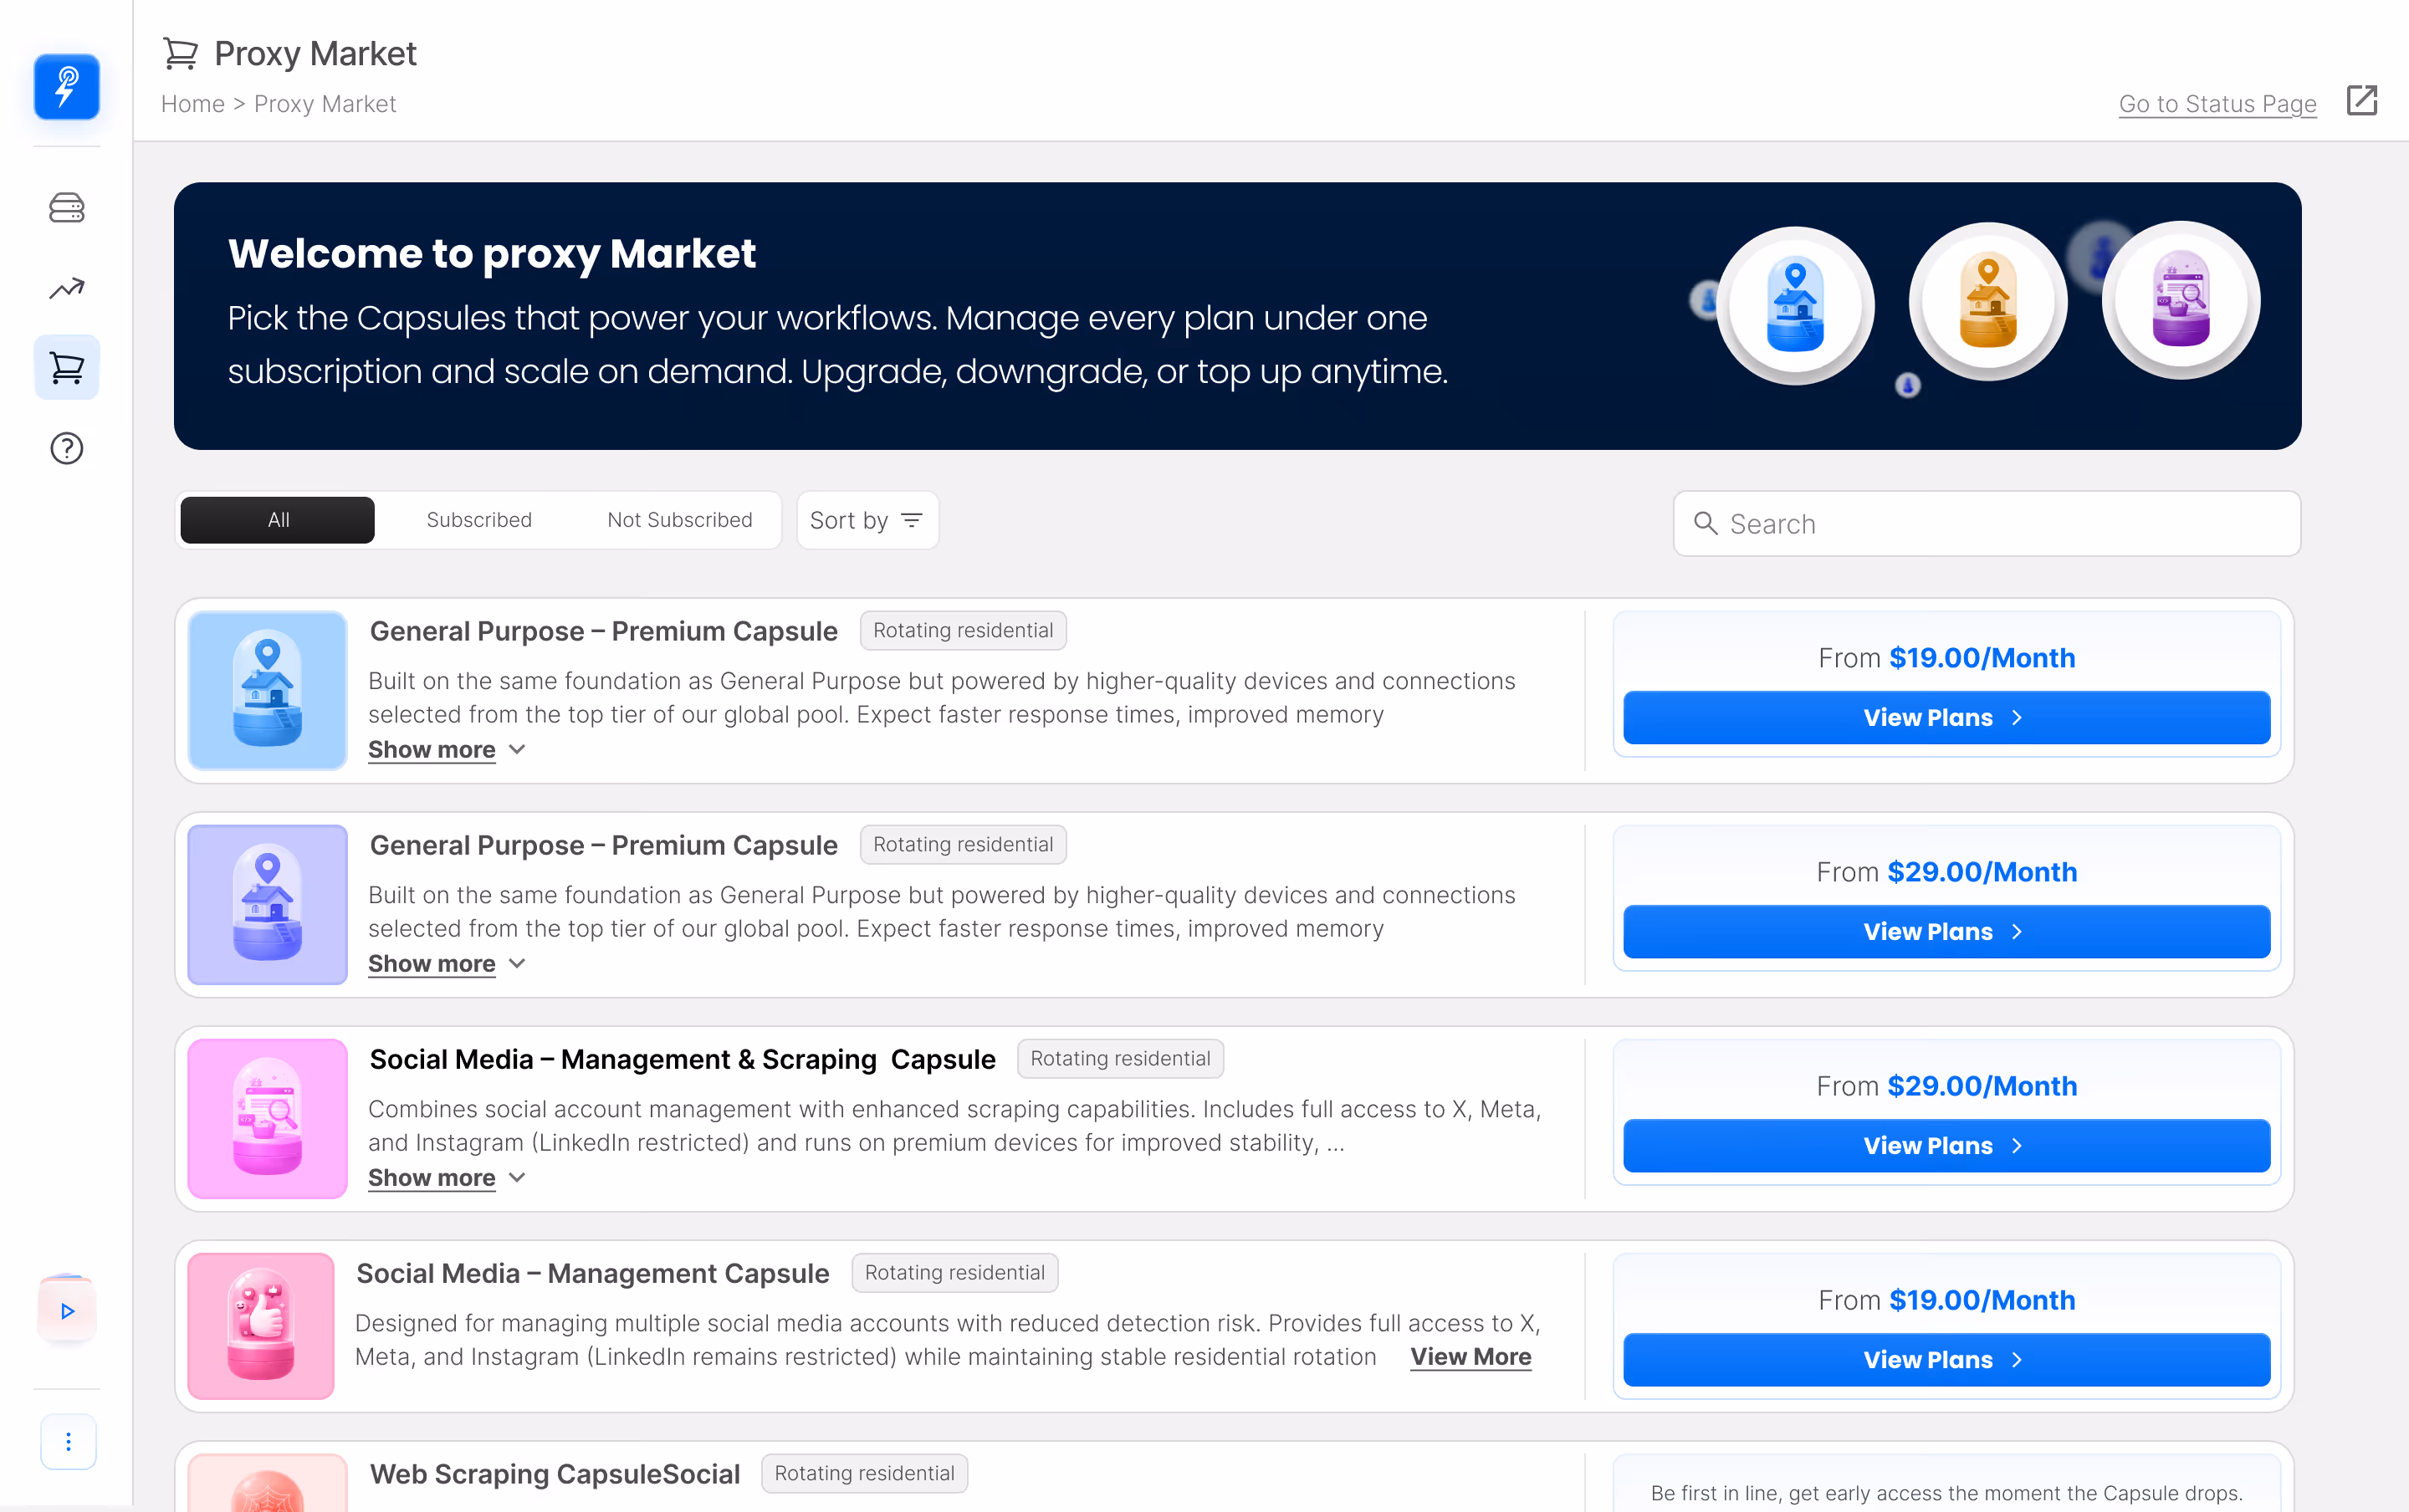This screenshot has width=2409, height=1512.
Task: Click the blue house capsule in banner
Action: (1795, 305)
